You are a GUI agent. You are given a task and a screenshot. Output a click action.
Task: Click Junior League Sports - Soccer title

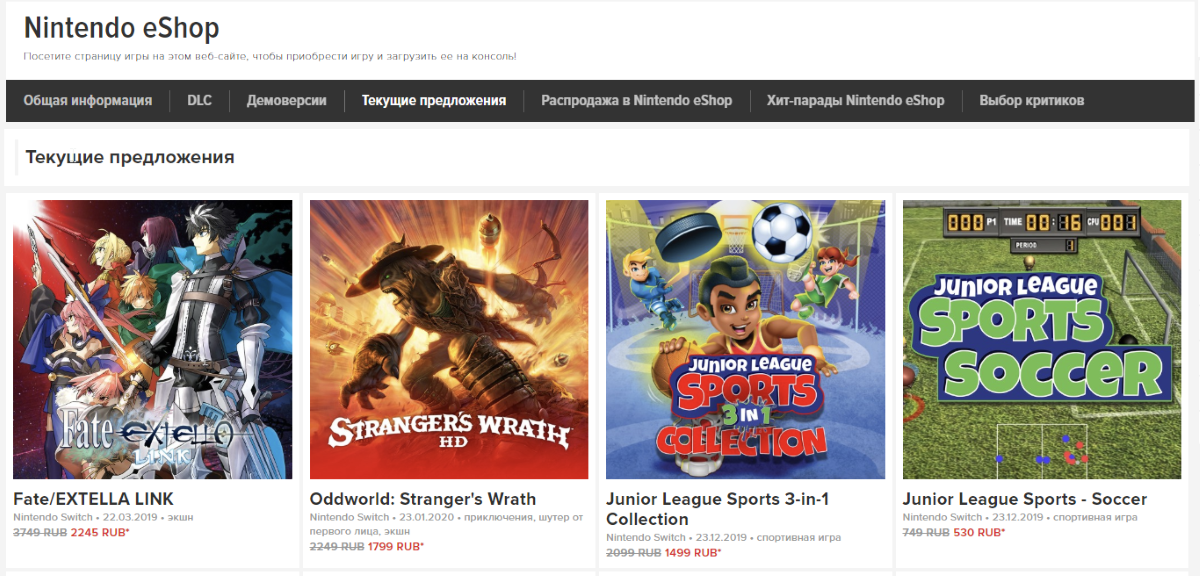[1025, 499]
